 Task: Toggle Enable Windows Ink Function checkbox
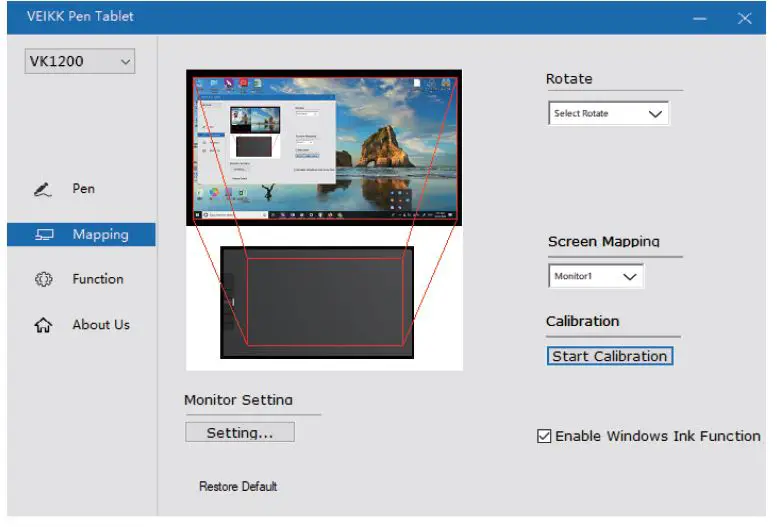[544, 436]
